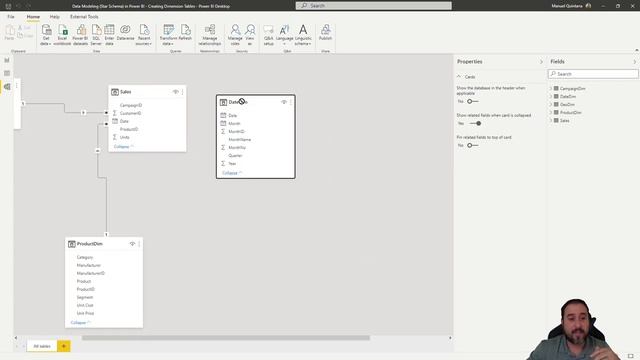
Task: Click Sales table header title
Action: (126, 92)
